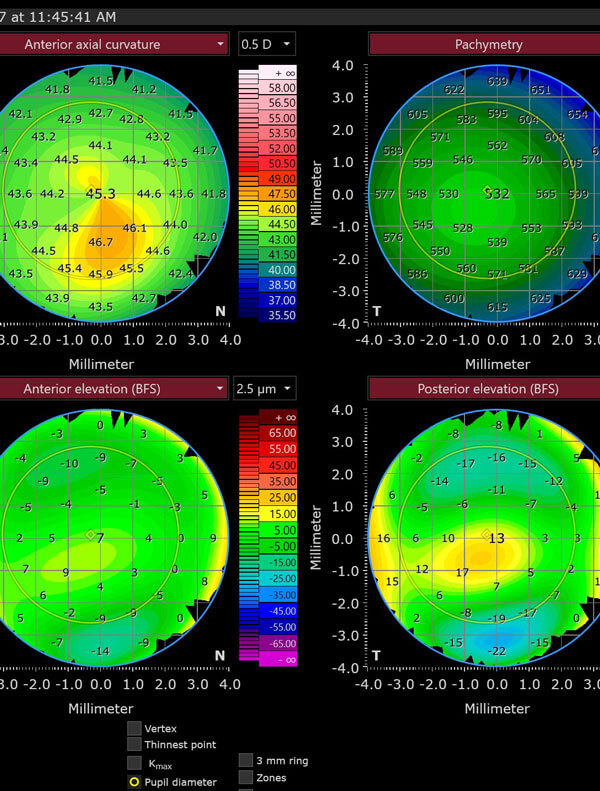Toggle the Thinnest point checkbox
This screenshot has height=791, width=600.
click(x=134, y=744)
